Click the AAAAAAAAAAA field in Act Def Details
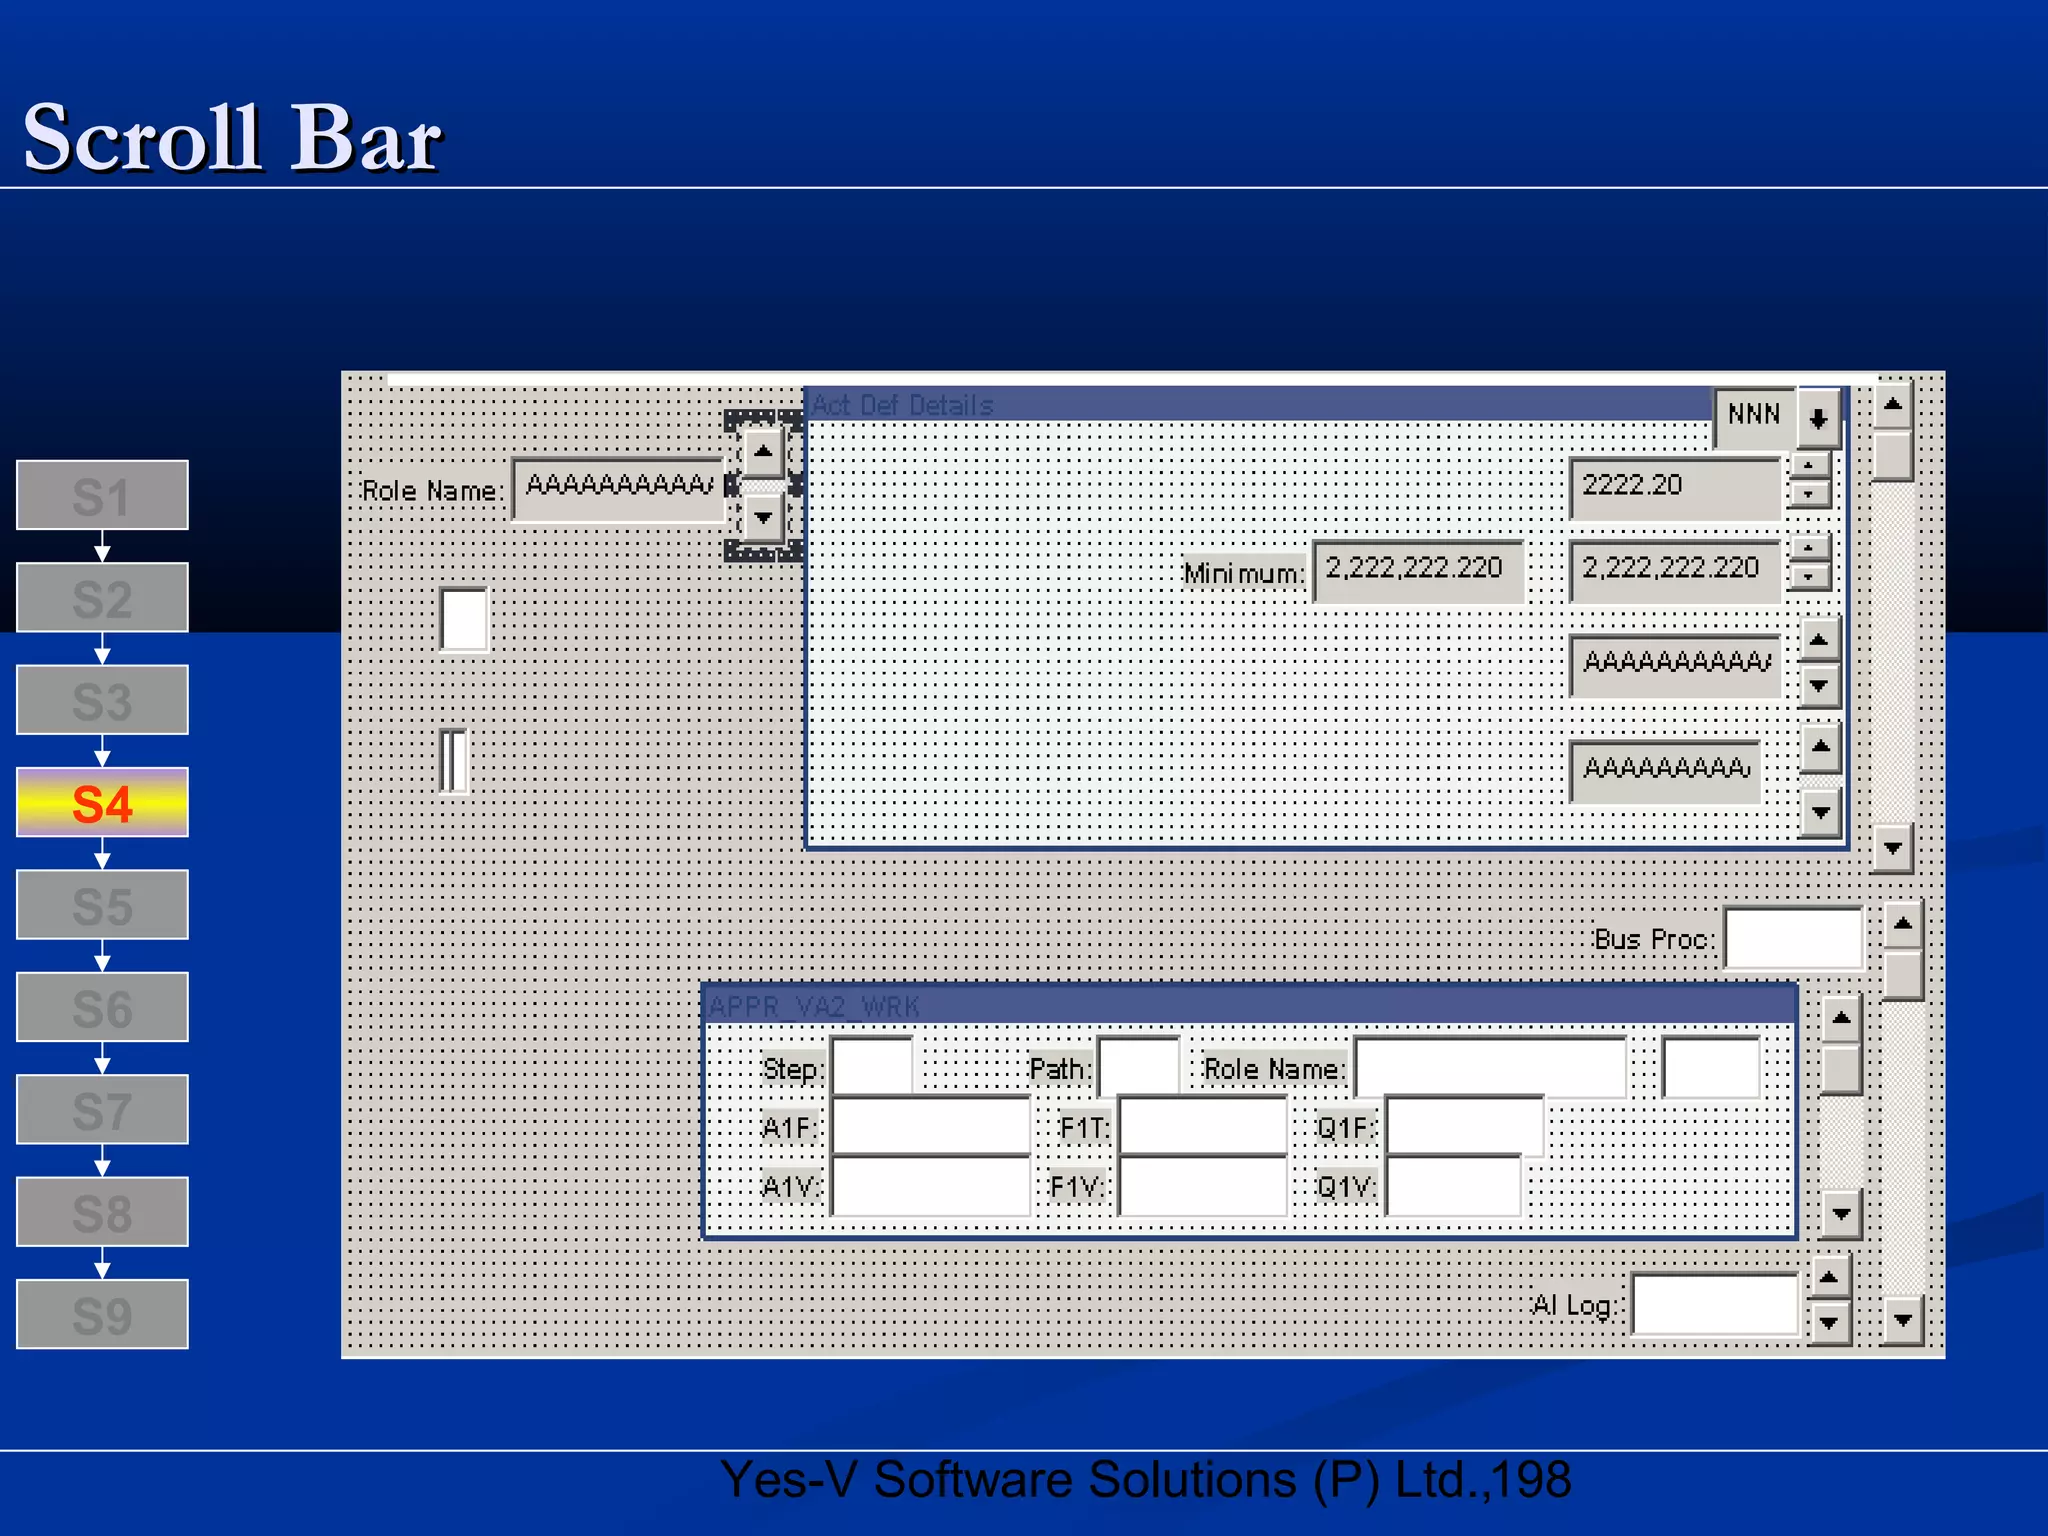This screenshot has width=2048, height=1536. [x=1675, y=665]
